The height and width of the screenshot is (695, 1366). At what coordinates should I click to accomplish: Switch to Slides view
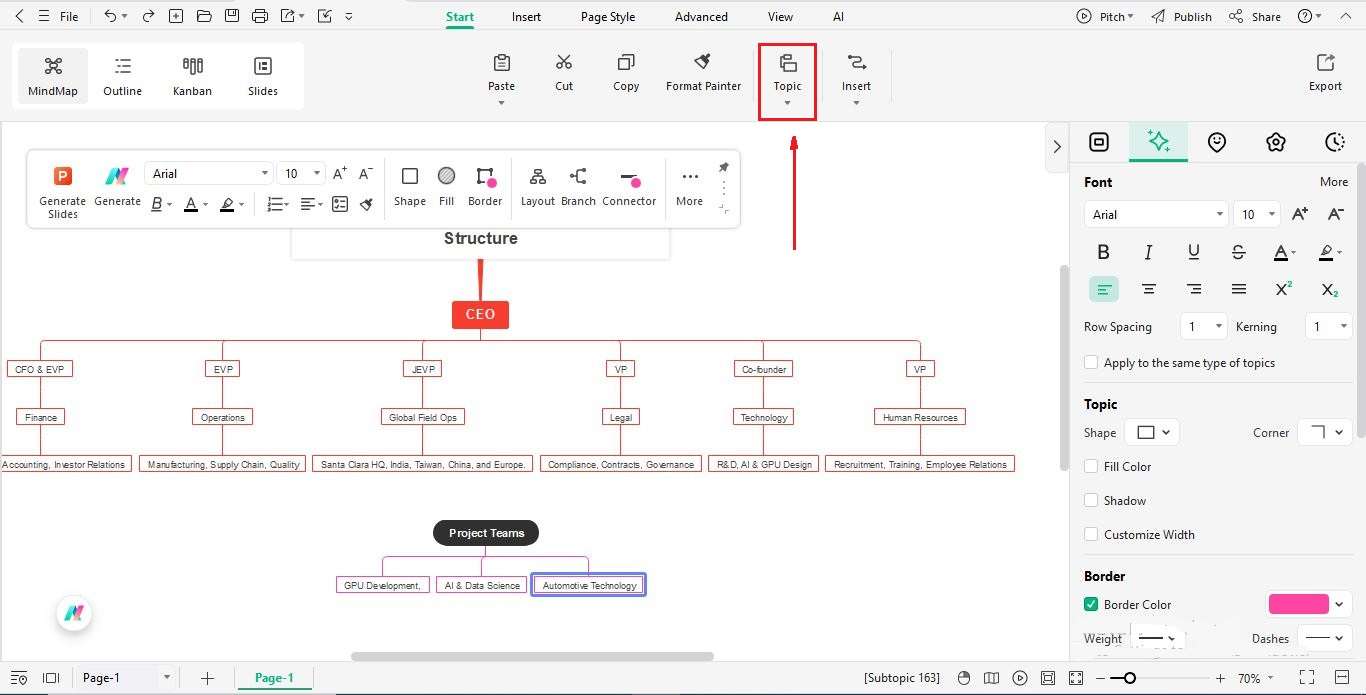[x=263, y=75]
